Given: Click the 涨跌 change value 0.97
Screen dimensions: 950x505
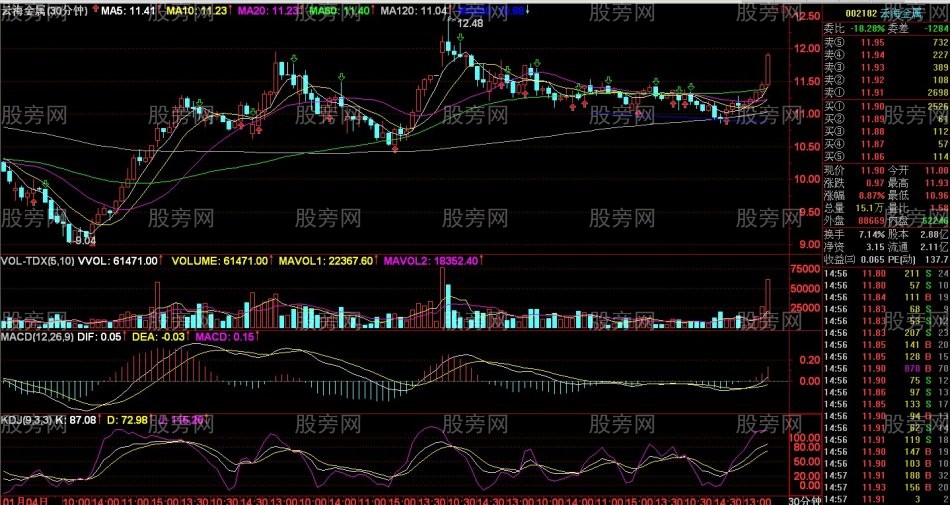Looking at the screenshot, I should click(x=873, y=183).
